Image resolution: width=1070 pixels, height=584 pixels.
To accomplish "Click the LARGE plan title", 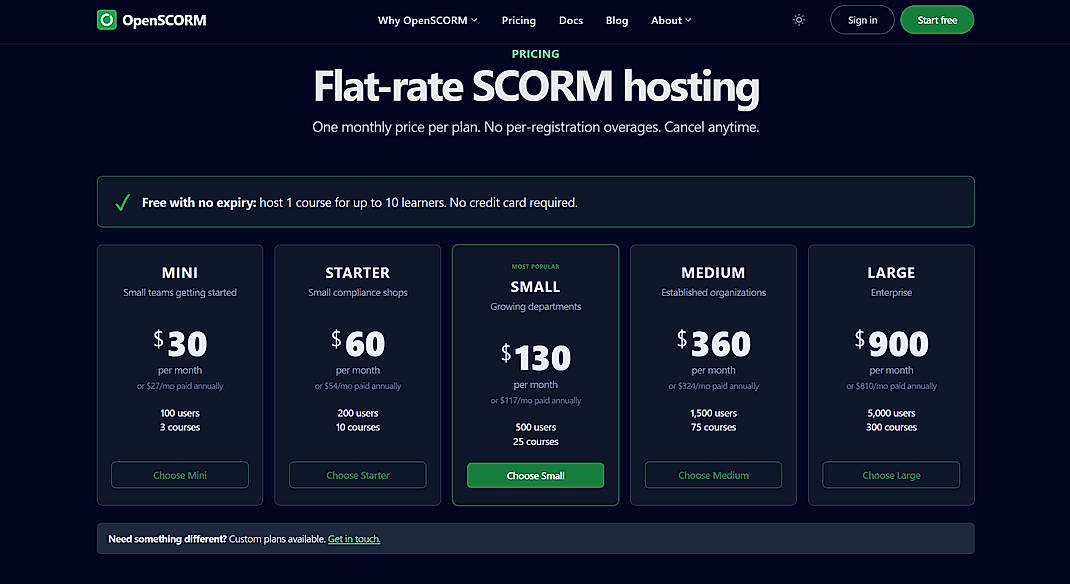I will (x=891, y=273).
